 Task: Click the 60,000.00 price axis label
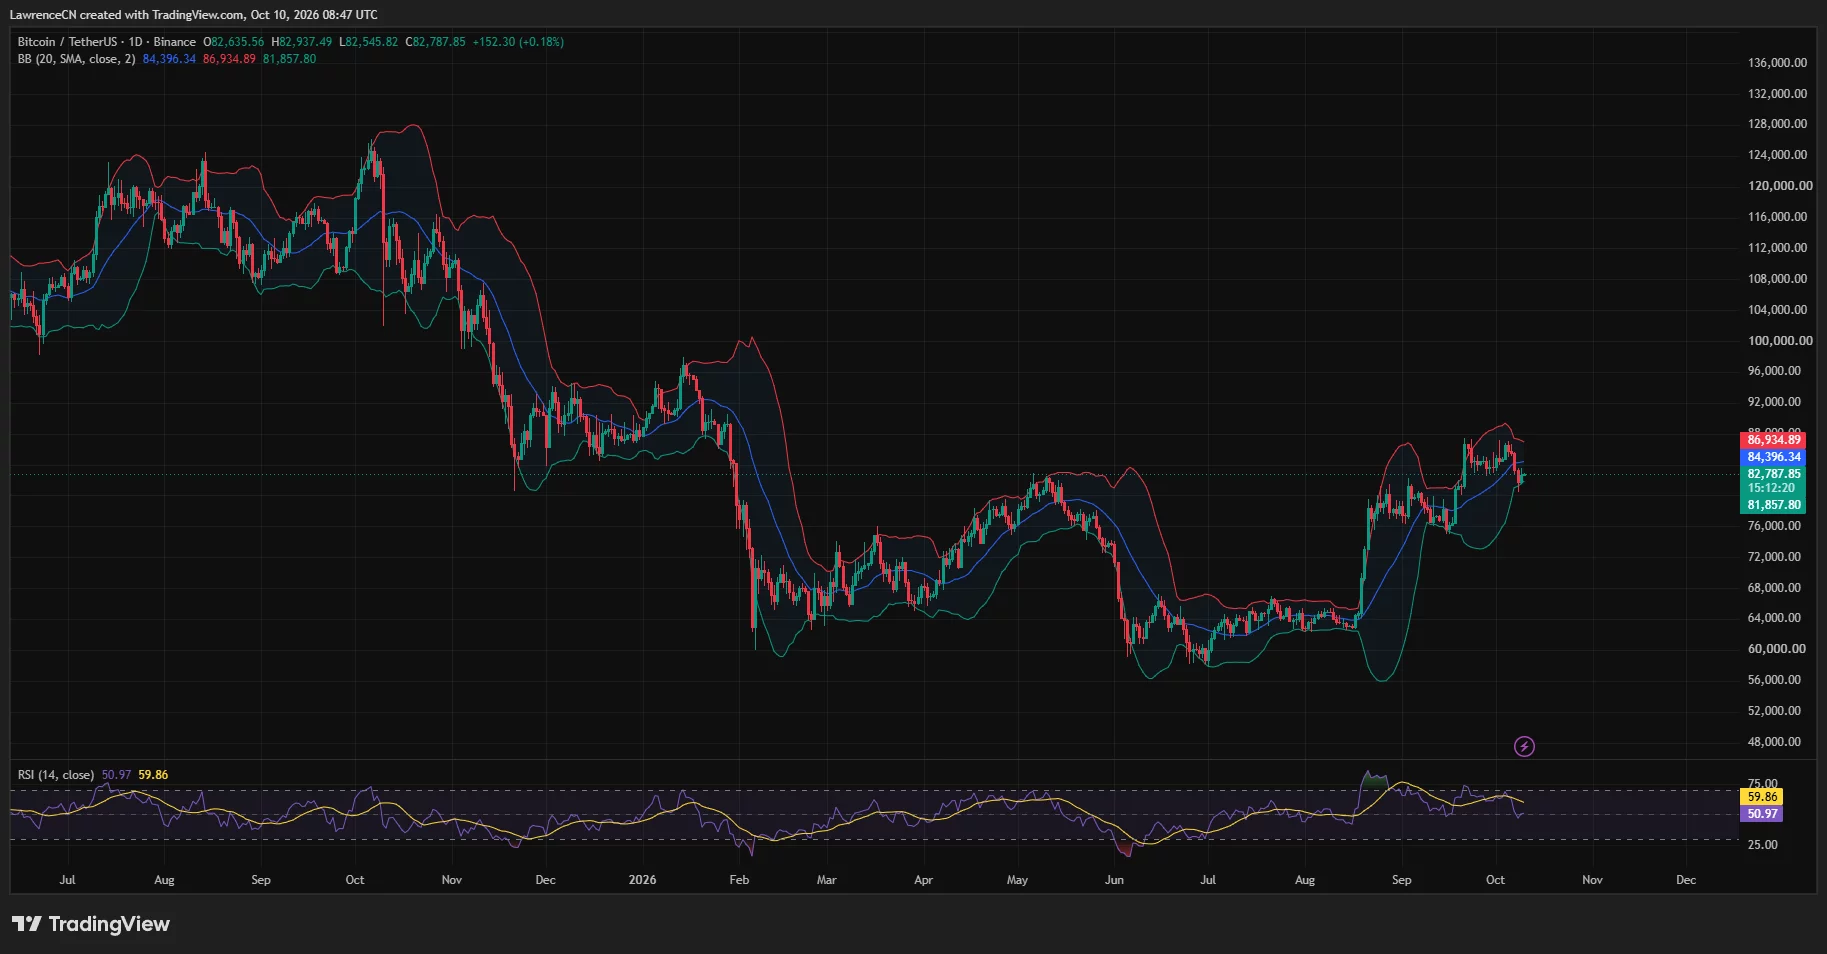(1776, 649)
